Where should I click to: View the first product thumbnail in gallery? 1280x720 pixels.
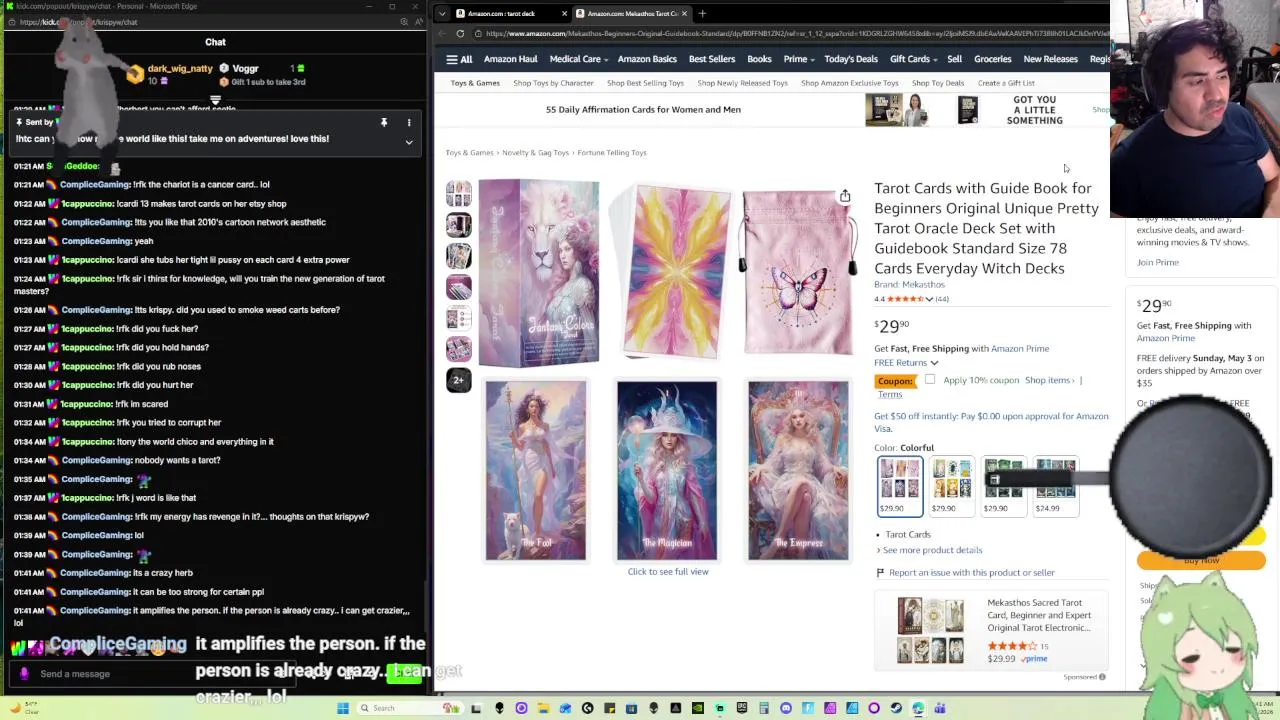(x=459, y=193)
